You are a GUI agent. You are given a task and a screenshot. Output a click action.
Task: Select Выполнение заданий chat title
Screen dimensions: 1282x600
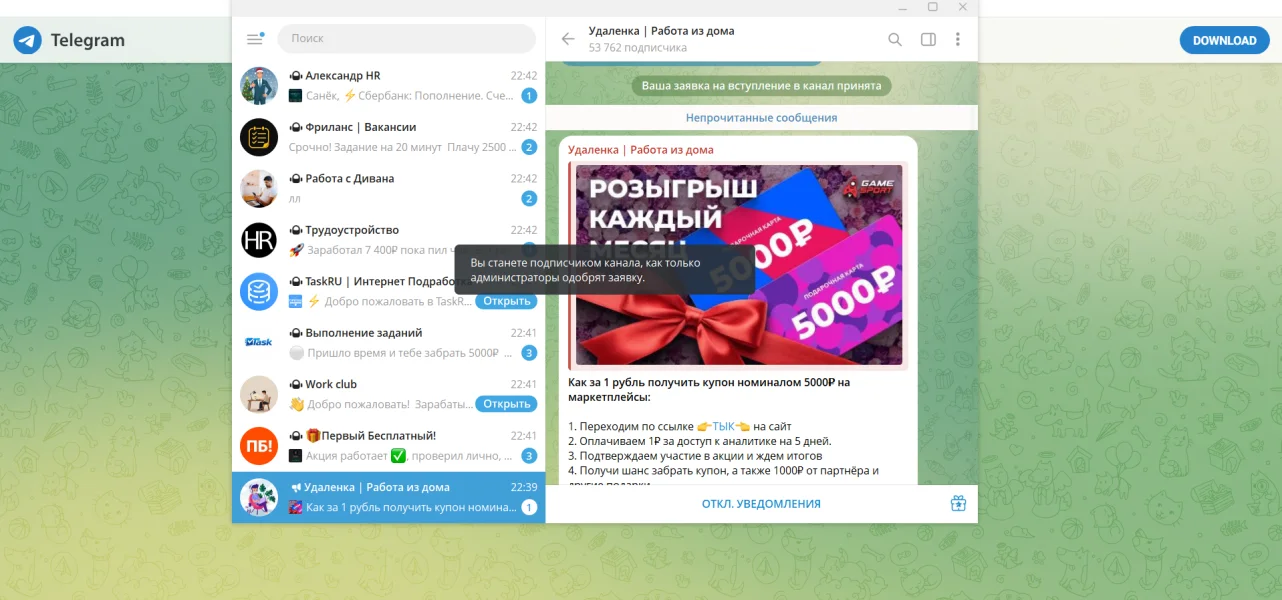[x=364, y=333]
